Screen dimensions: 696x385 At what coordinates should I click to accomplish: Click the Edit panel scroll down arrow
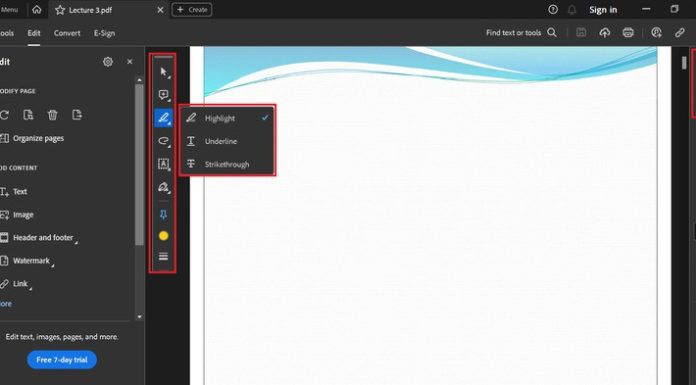[x=139, y=317]
